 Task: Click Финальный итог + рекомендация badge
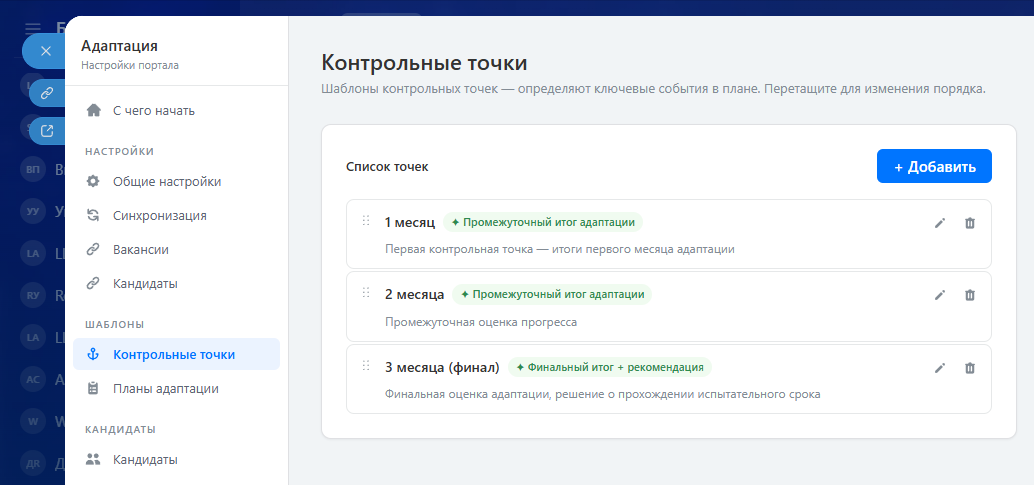[x=610, y=367]
